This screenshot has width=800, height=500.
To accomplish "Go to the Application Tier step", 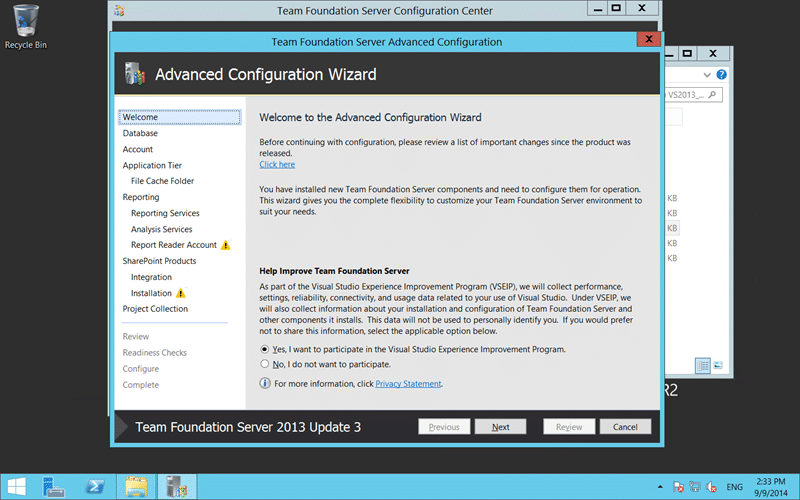I will point(152,165).
